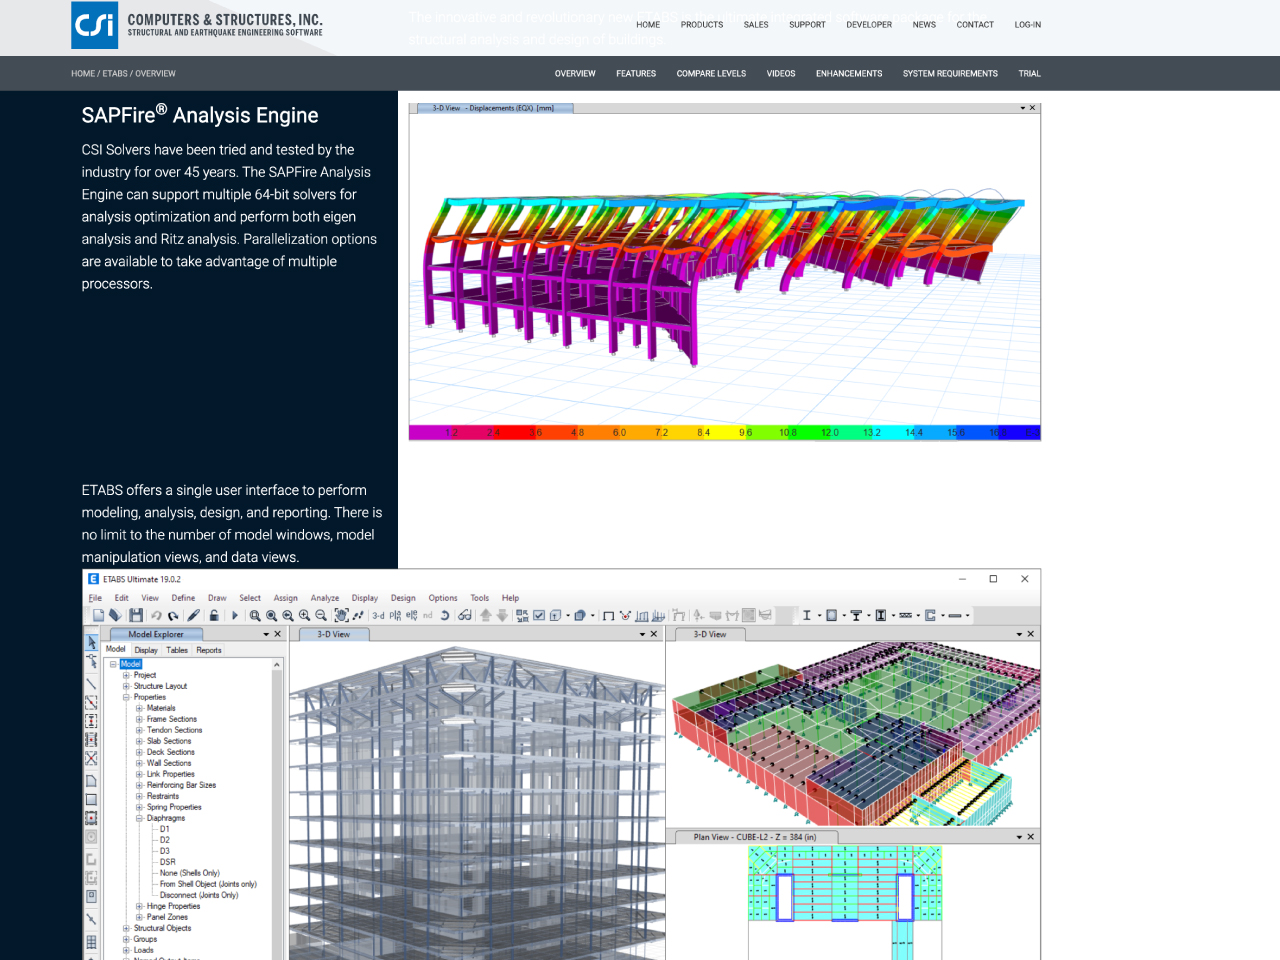This screenshot has width=1280, height=960.
Task: Open the TRIAL sub-navigation link
Action: click(x=1030, y=74)
